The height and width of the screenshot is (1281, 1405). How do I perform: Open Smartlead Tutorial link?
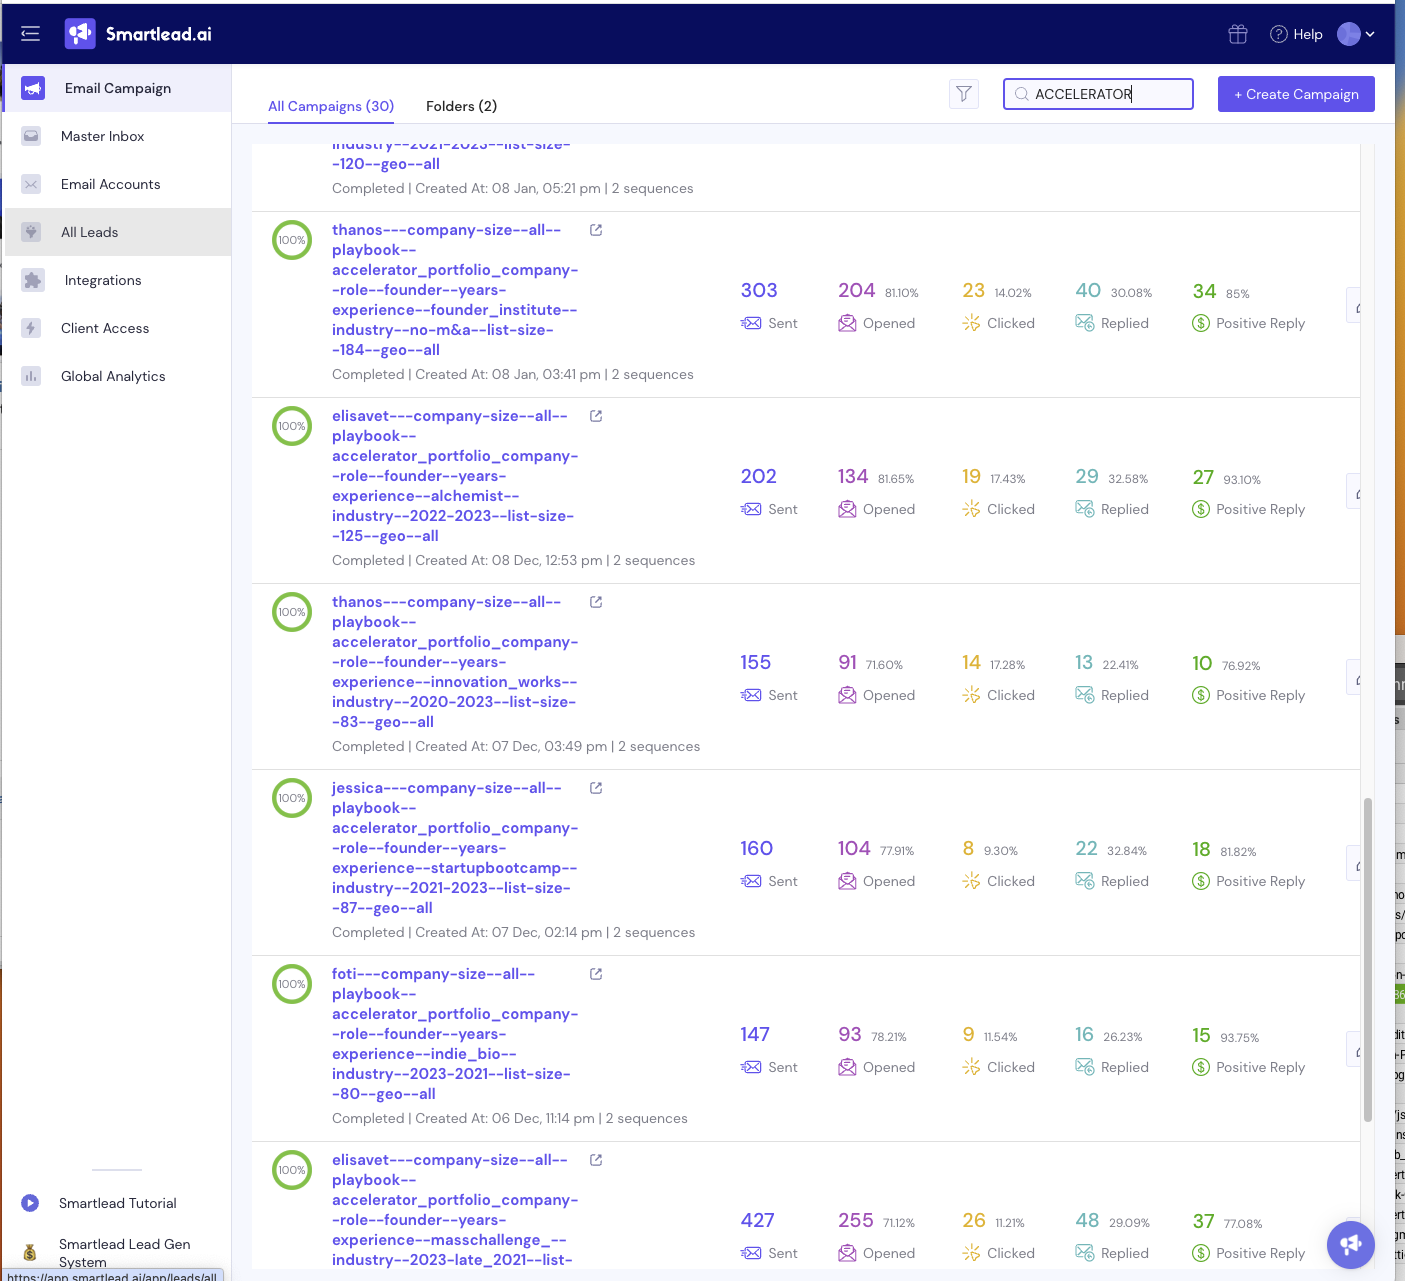tap(118, 1203)
